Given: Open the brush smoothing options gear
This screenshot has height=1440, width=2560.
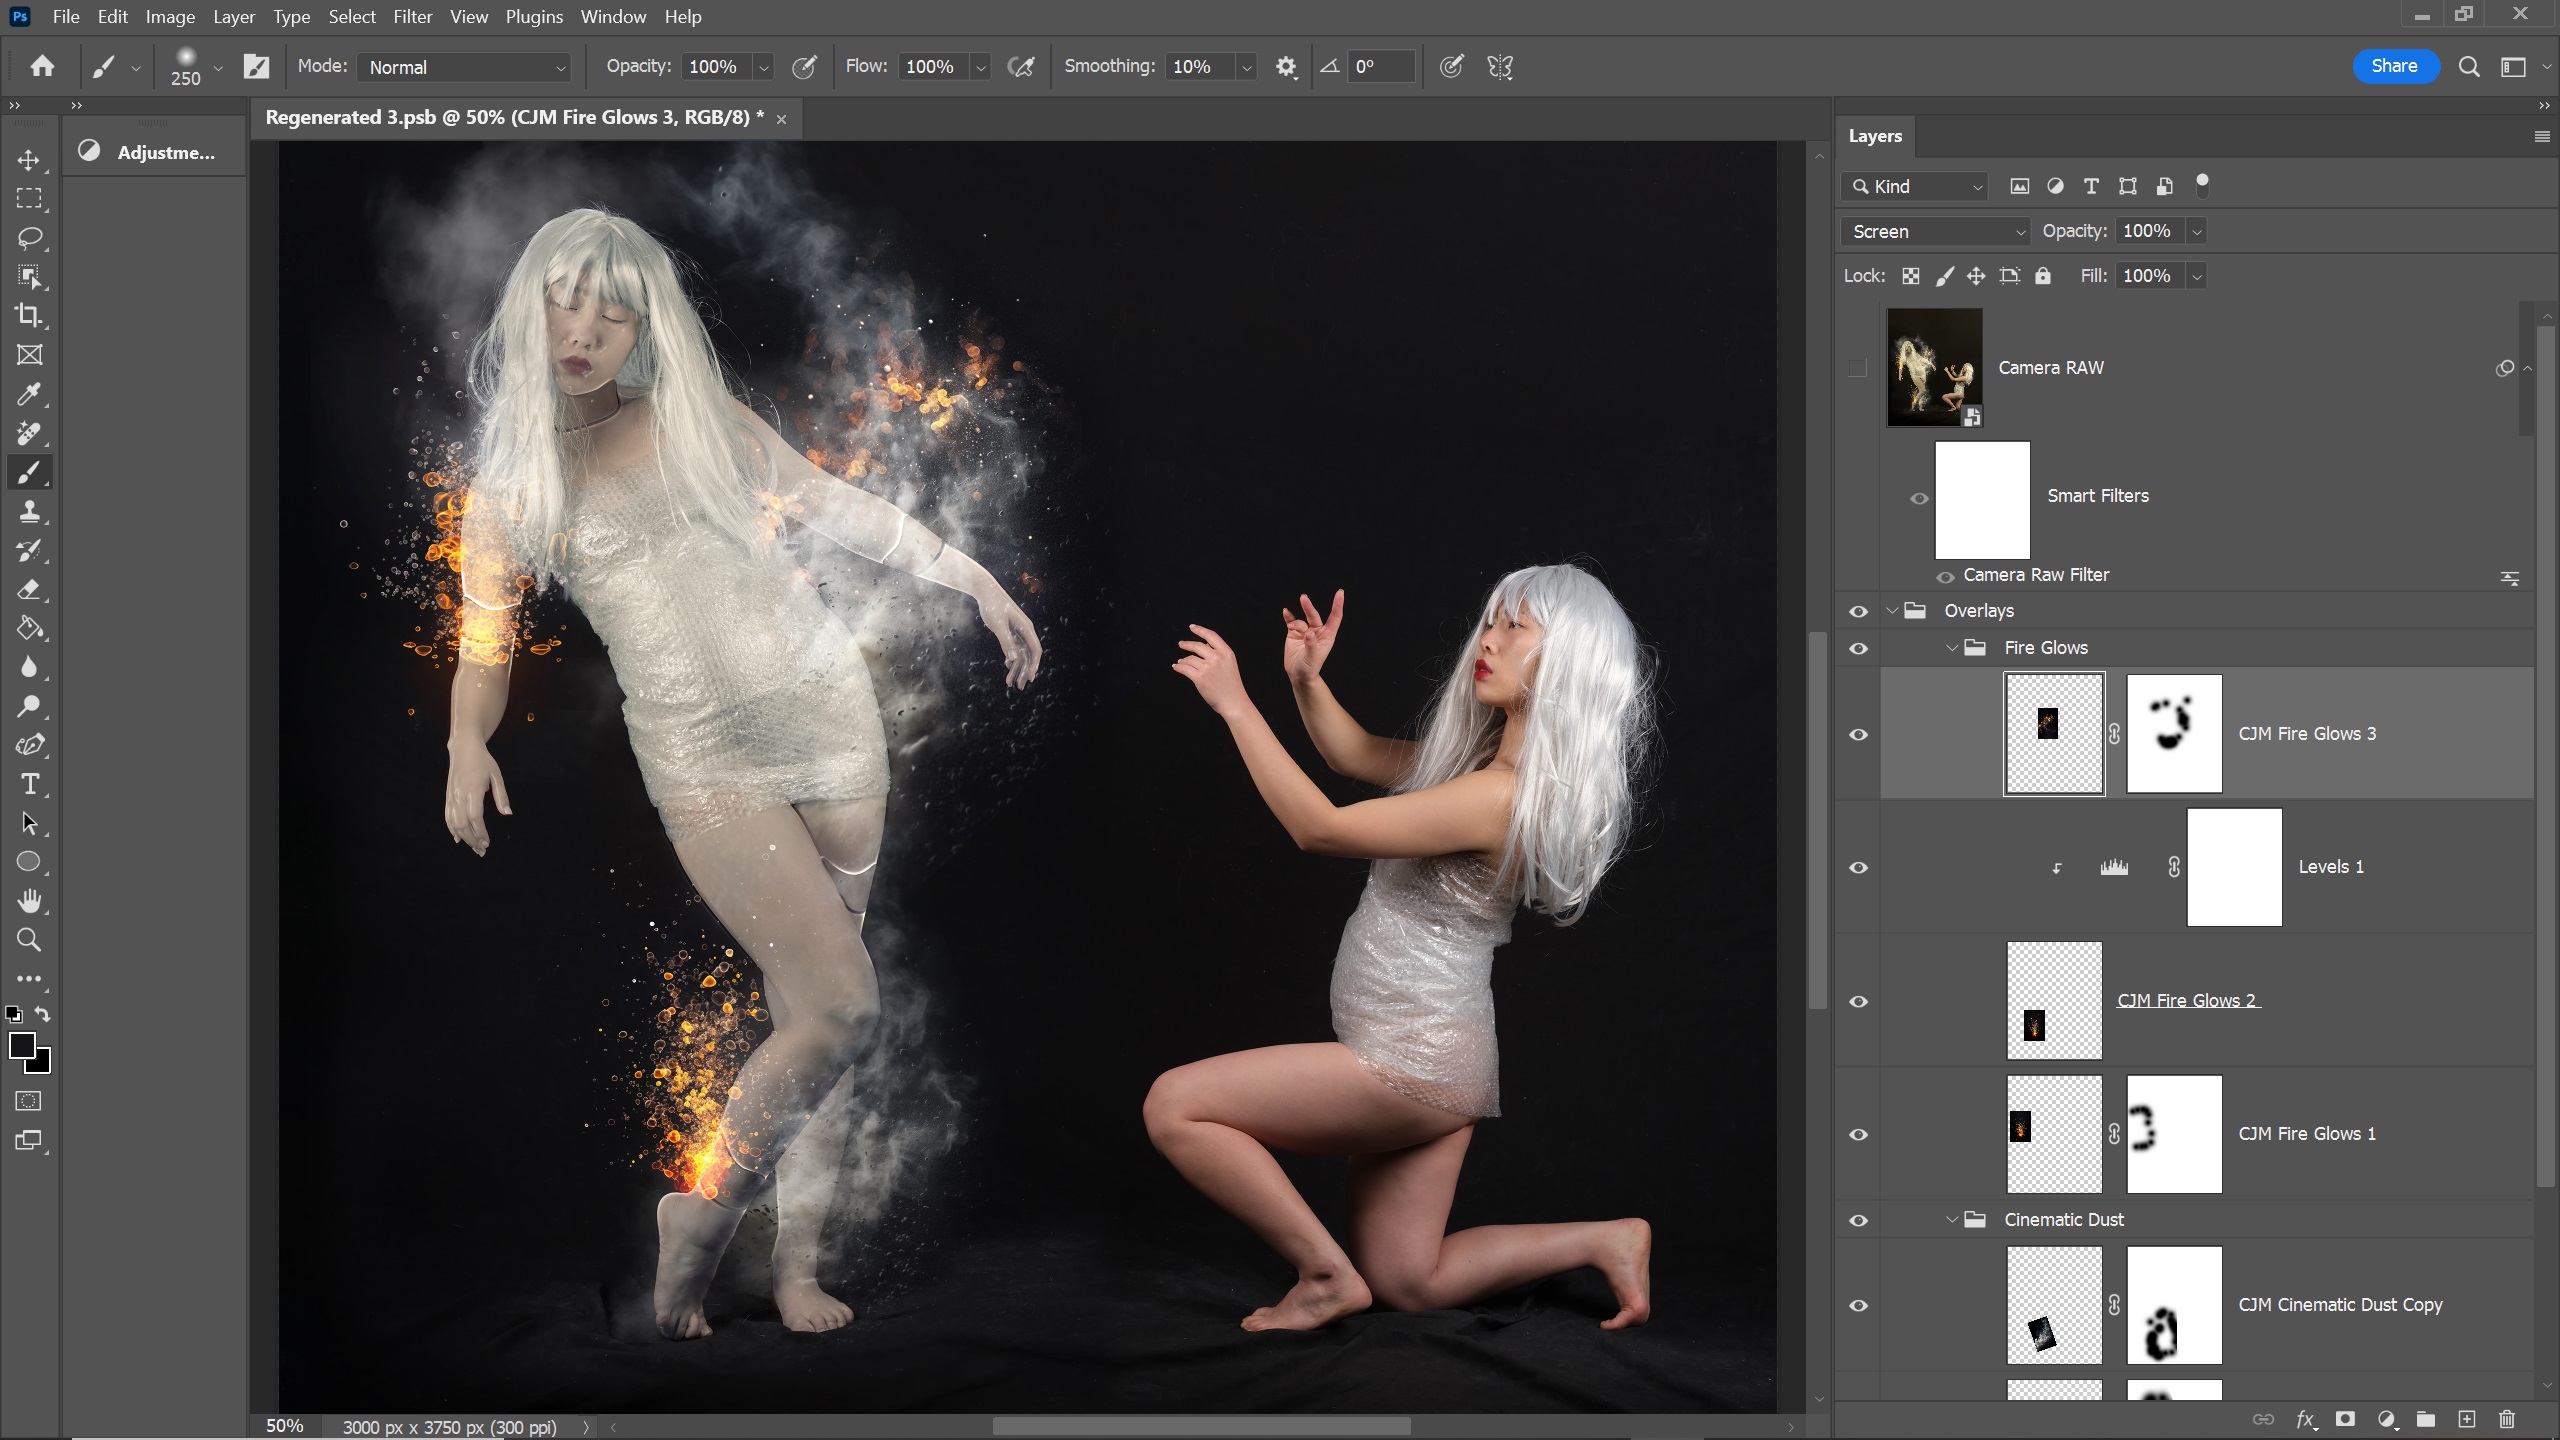Looking at the screenshot, I should [x=1286, y=67].
